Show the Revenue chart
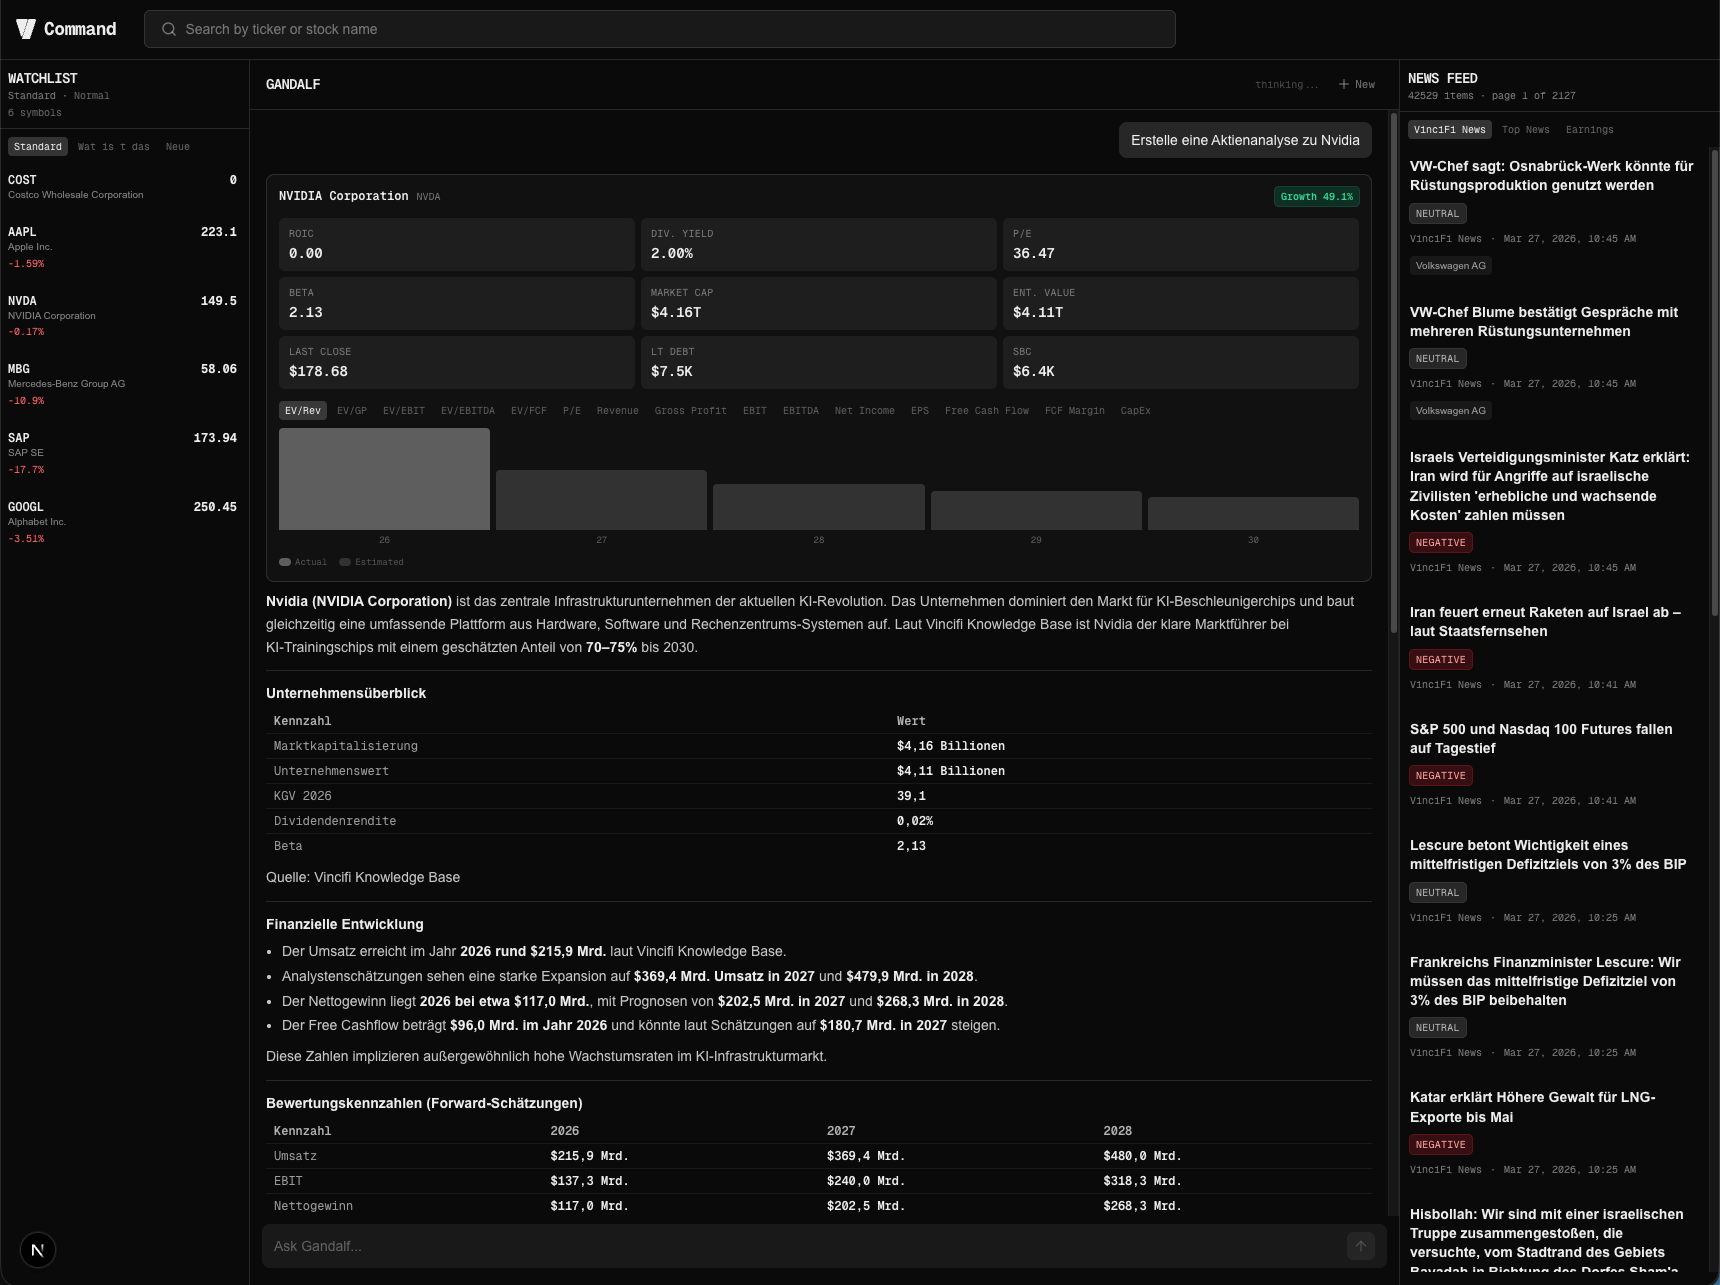The width and height of the screenshot is (1720, 1285). click(x=618, y=411)
